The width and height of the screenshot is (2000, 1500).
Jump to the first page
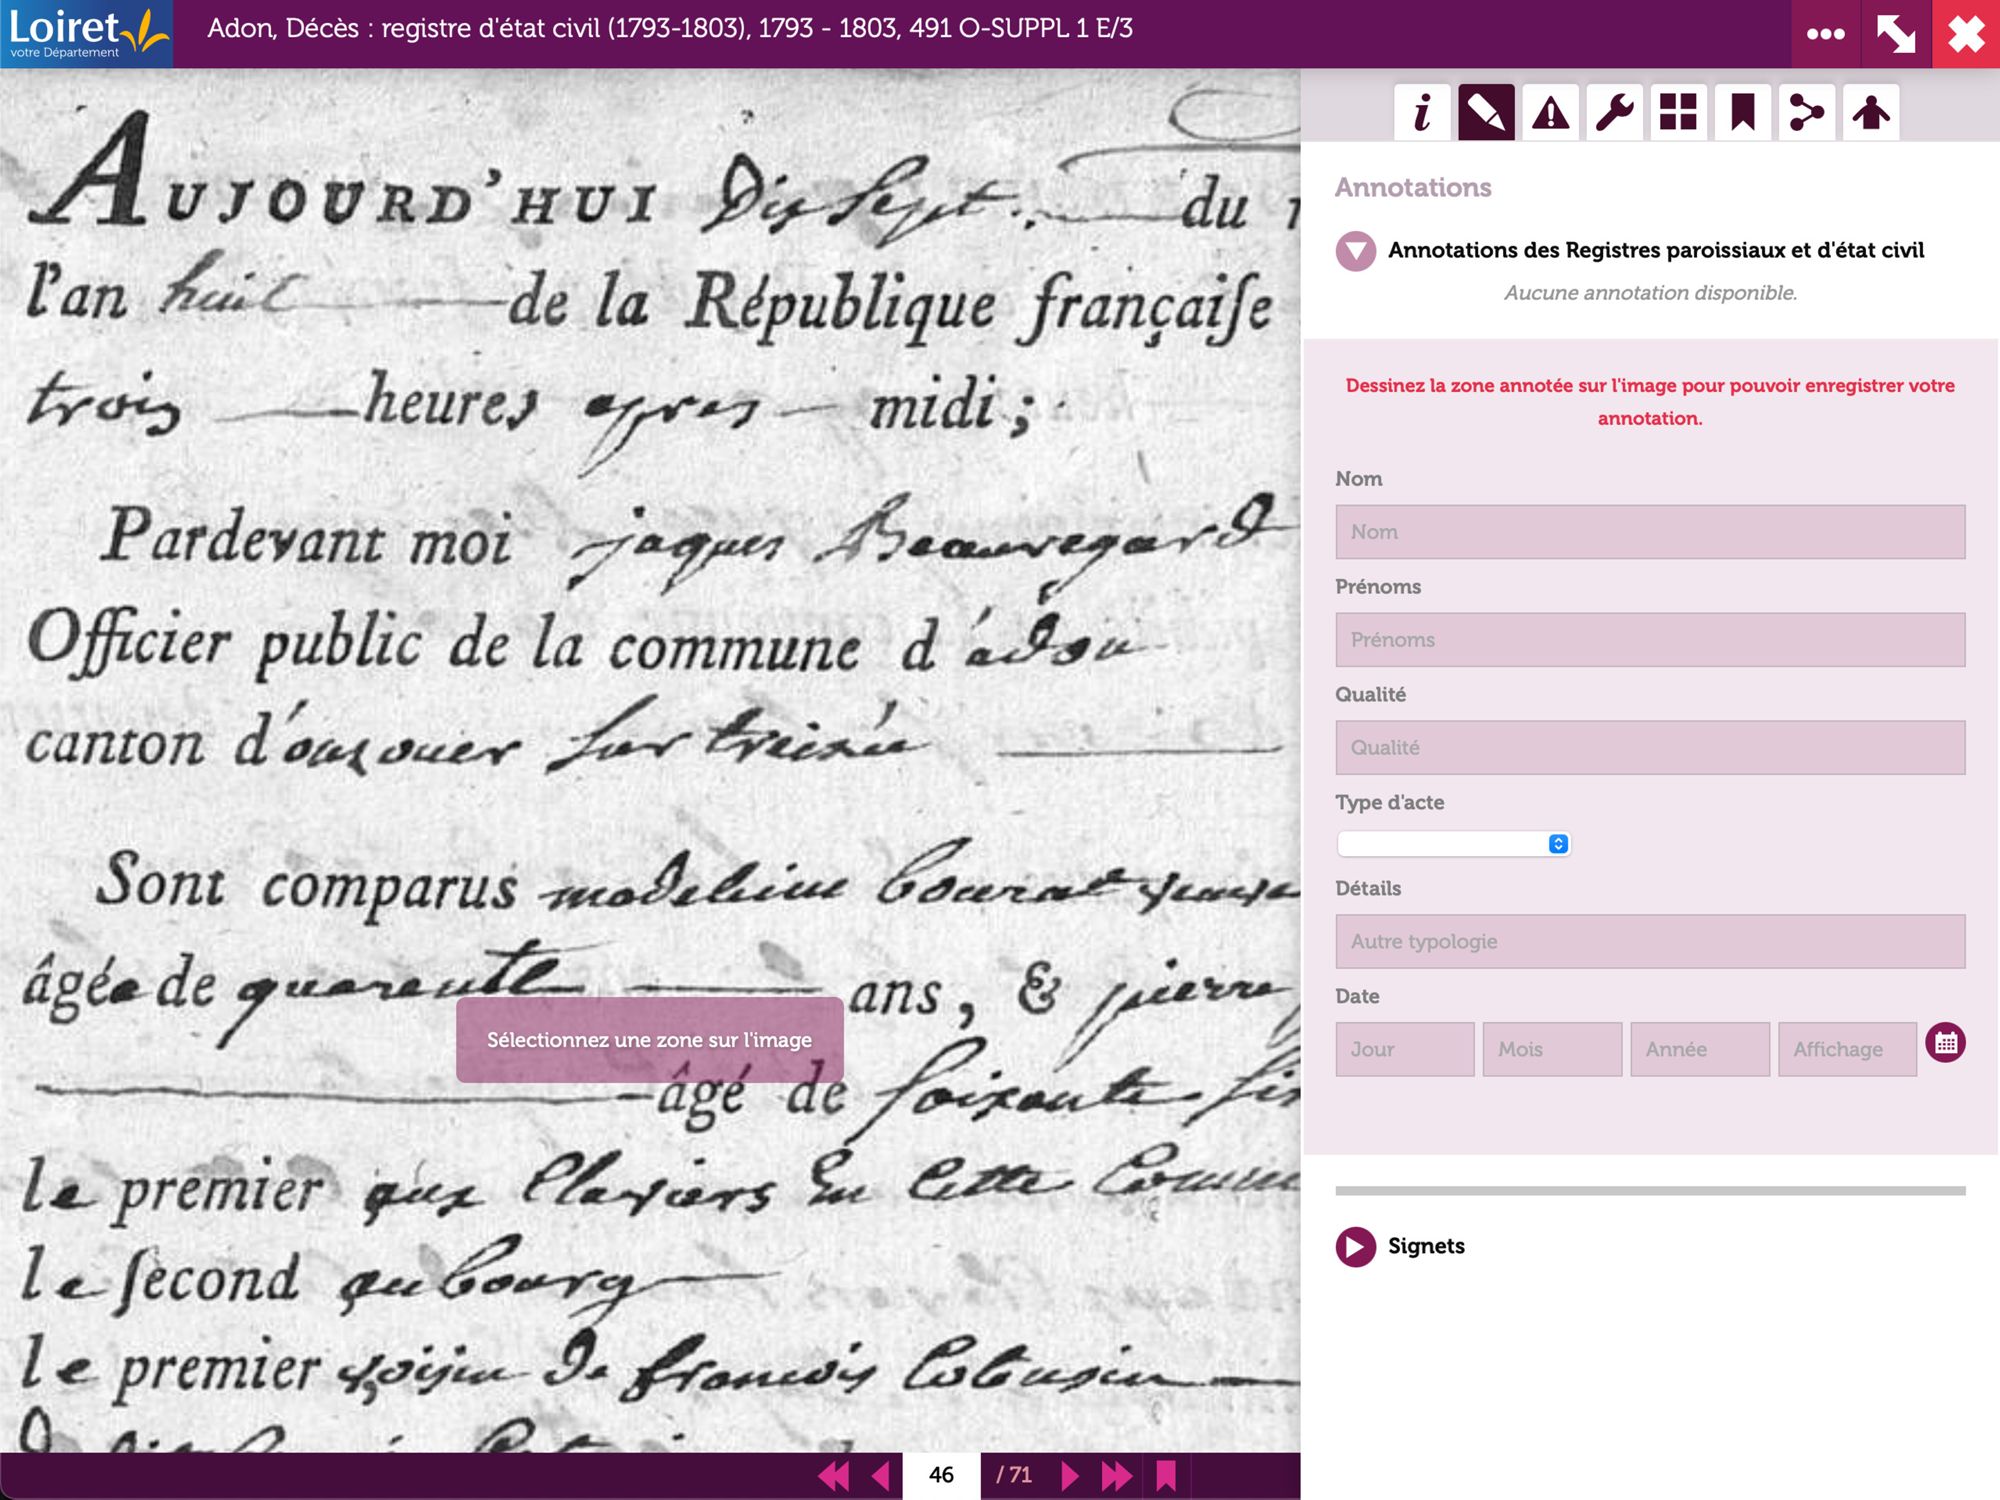click(x=833, y=1475)
